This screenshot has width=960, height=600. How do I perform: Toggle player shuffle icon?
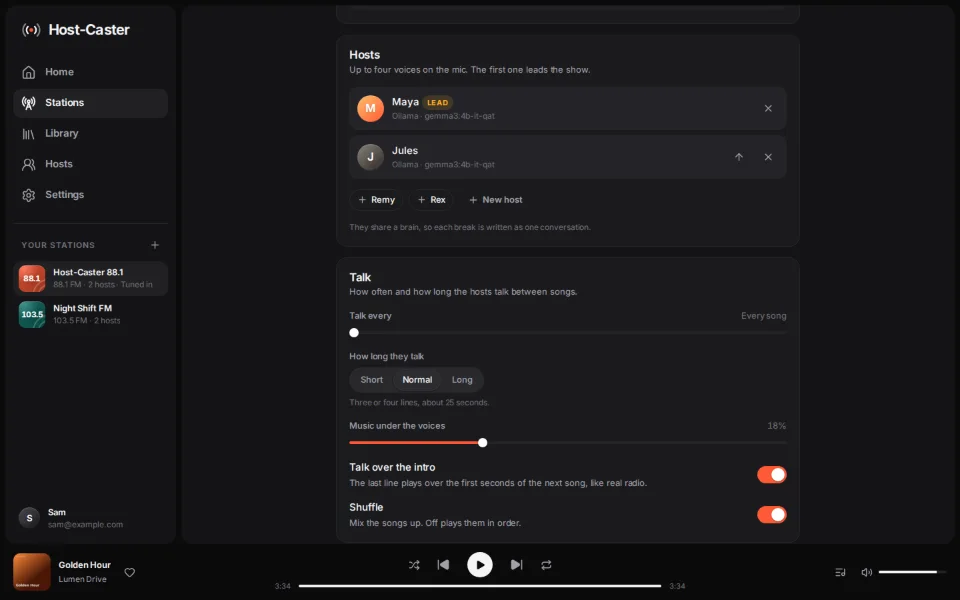pos(414,565)
